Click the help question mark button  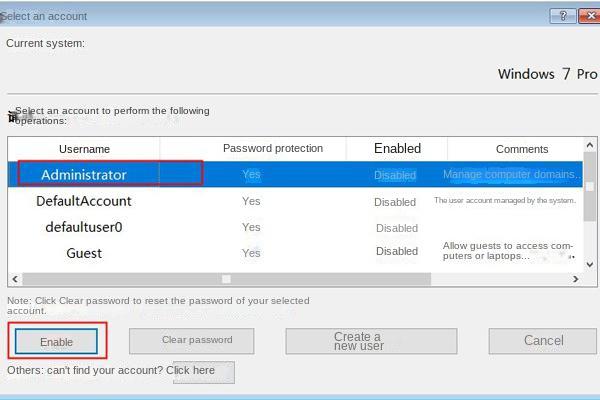[563, 16]
